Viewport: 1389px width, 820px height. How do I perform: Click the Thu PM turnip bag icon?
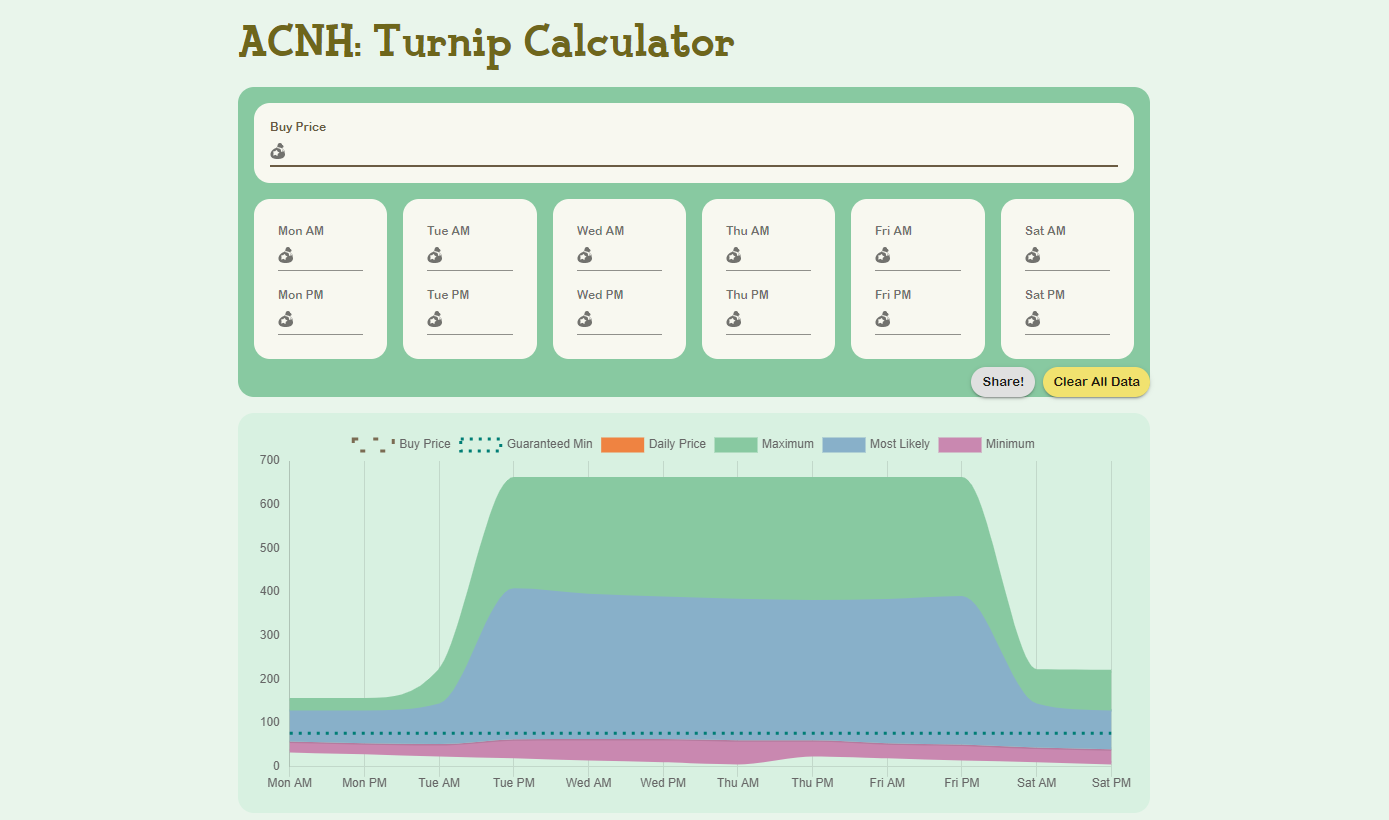734,320
